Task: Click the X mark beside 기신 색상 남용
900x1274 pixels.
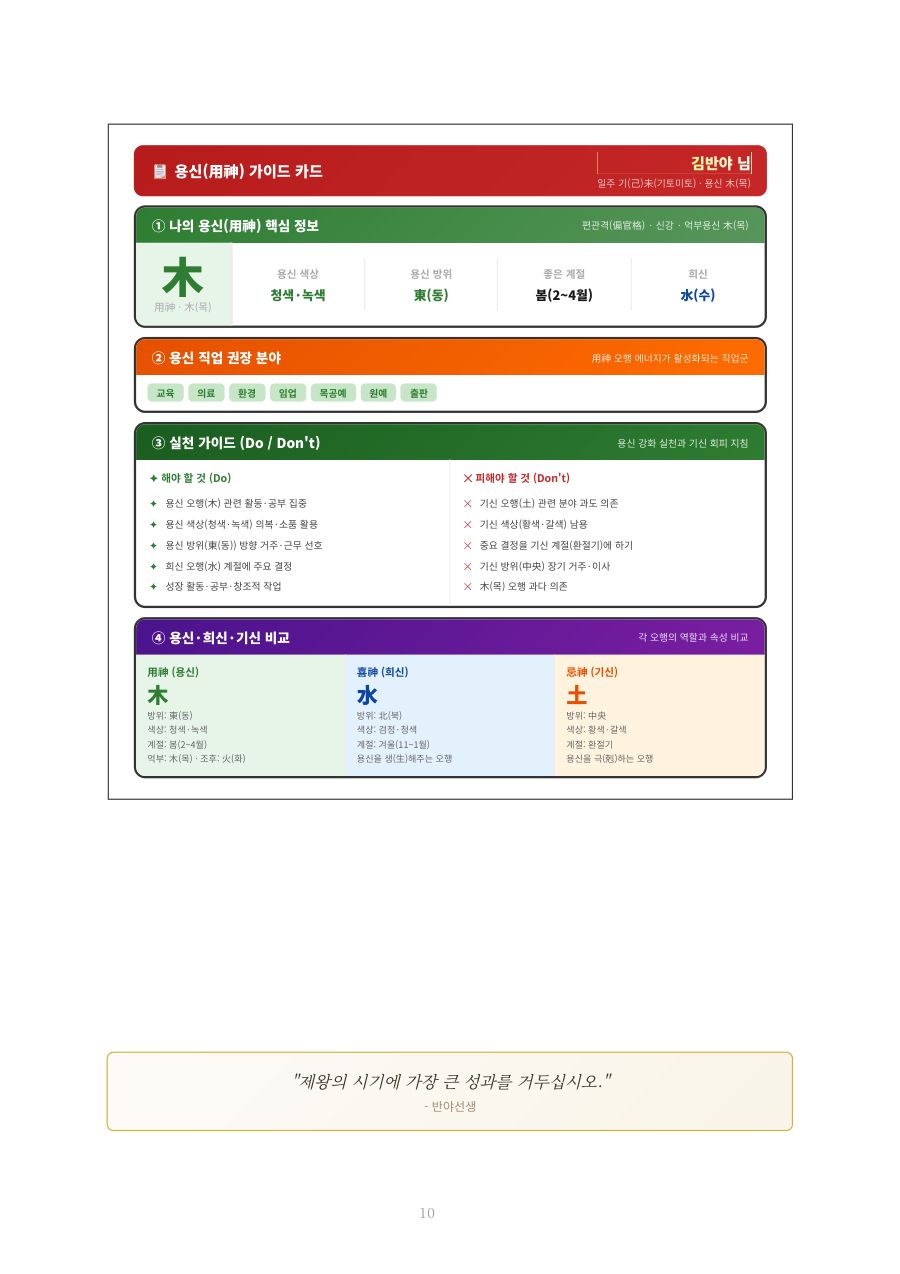Action: pyautogui.click(x=467, y=524)
